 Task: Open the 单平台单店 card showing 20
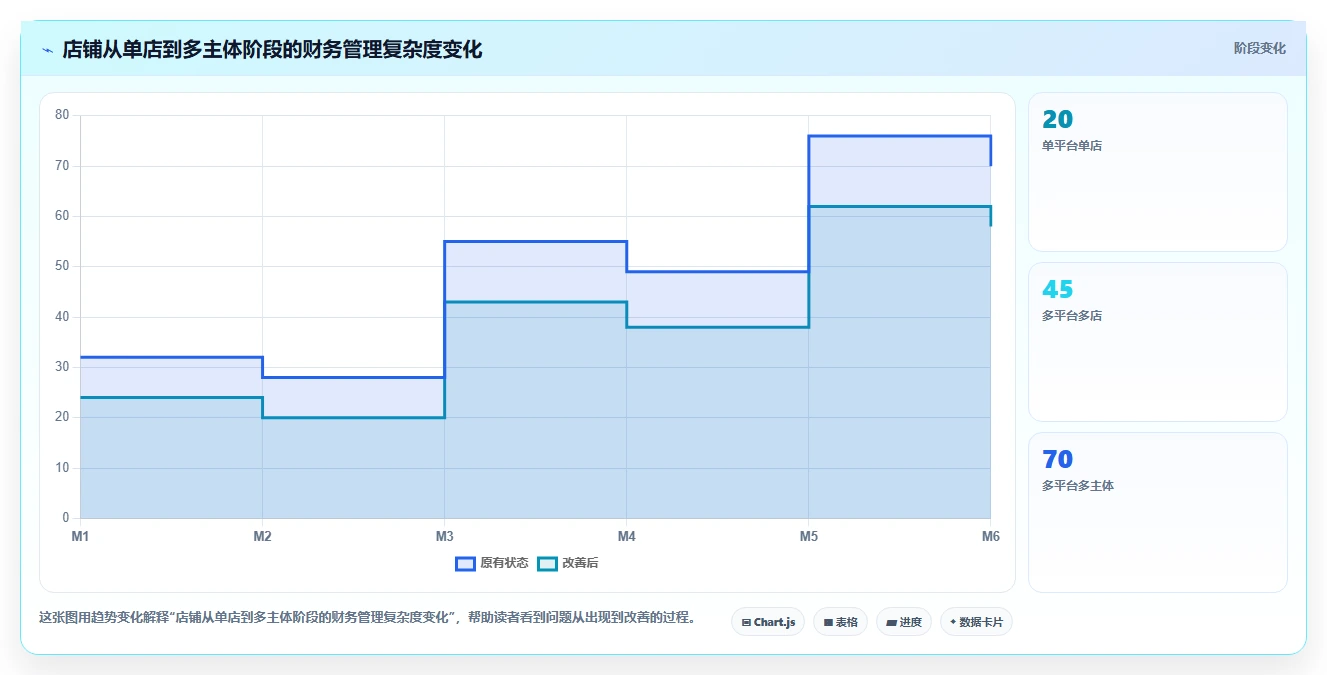coord(1157,172)
